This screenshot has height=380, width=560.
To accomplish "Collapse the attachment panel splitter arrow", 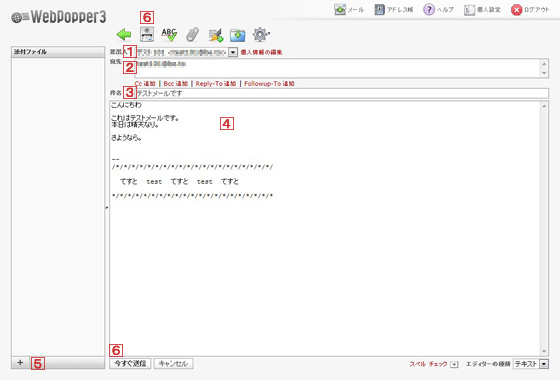I will click(x=107, y=208).
